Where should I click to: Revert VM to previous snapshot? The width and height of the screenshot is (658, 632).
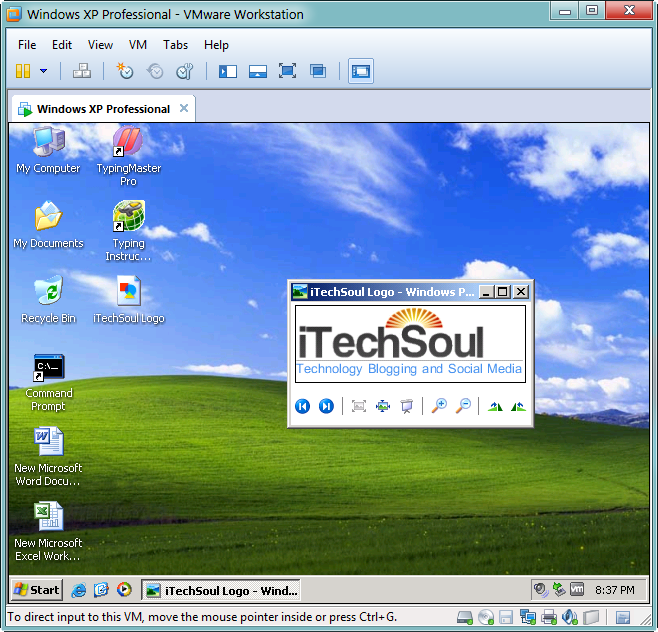155,71
